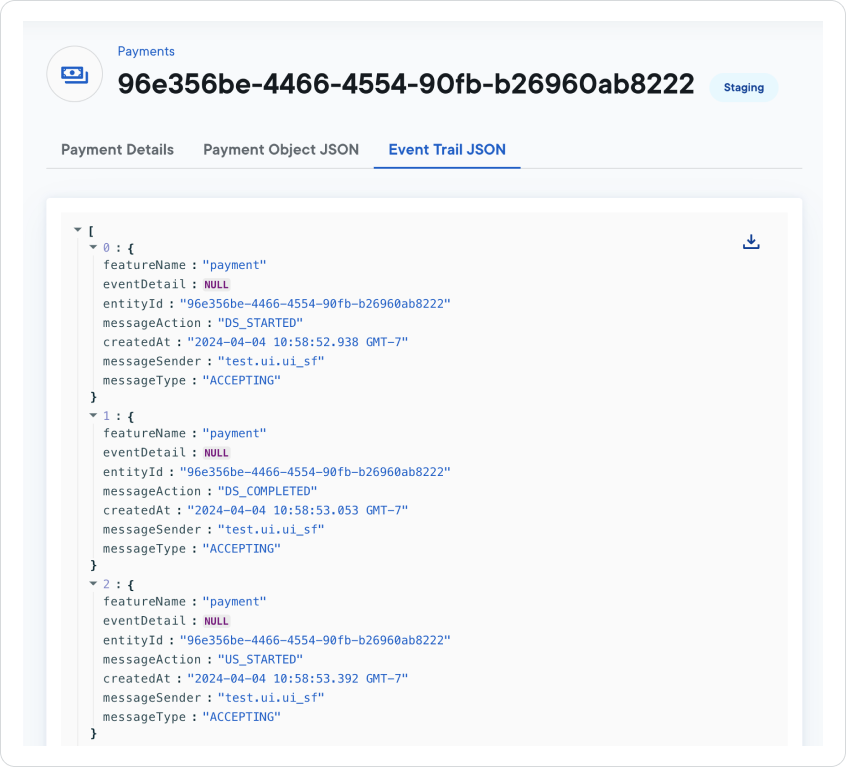Collapse event entry 2
Viewport: 846px width, 767px height.
click(93, 584)
